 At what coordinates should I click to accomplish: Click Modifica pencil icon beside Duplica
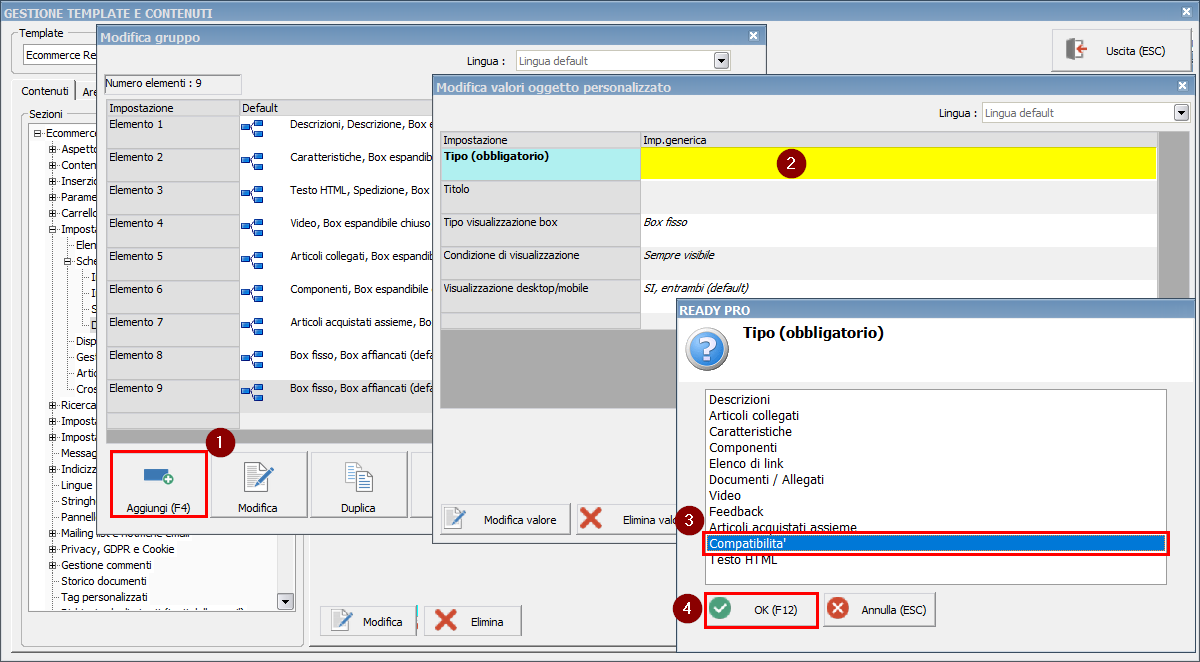pyautogui.click(x=258, y=477)
